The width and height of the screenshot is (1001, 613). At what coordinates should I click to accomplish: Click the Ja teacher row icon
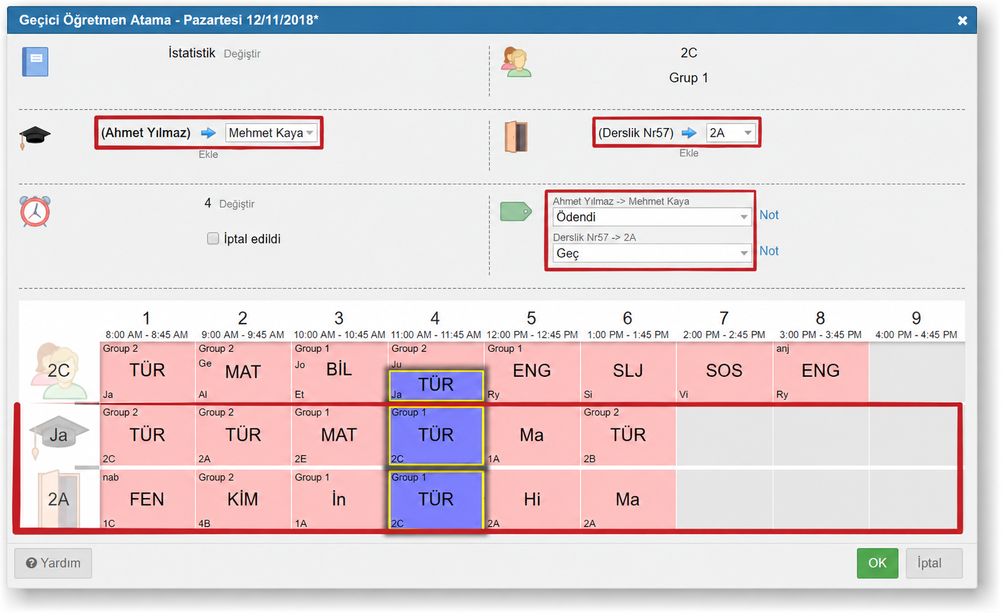click(58, 435)
